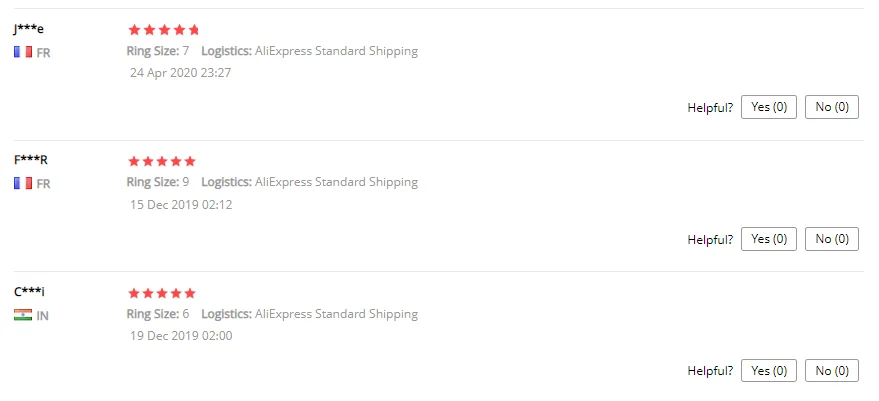Click Ring Size: 9 in F***R's review
Image resolution: width=879 pixels, height=401 pixels.
tap(158, 182)
